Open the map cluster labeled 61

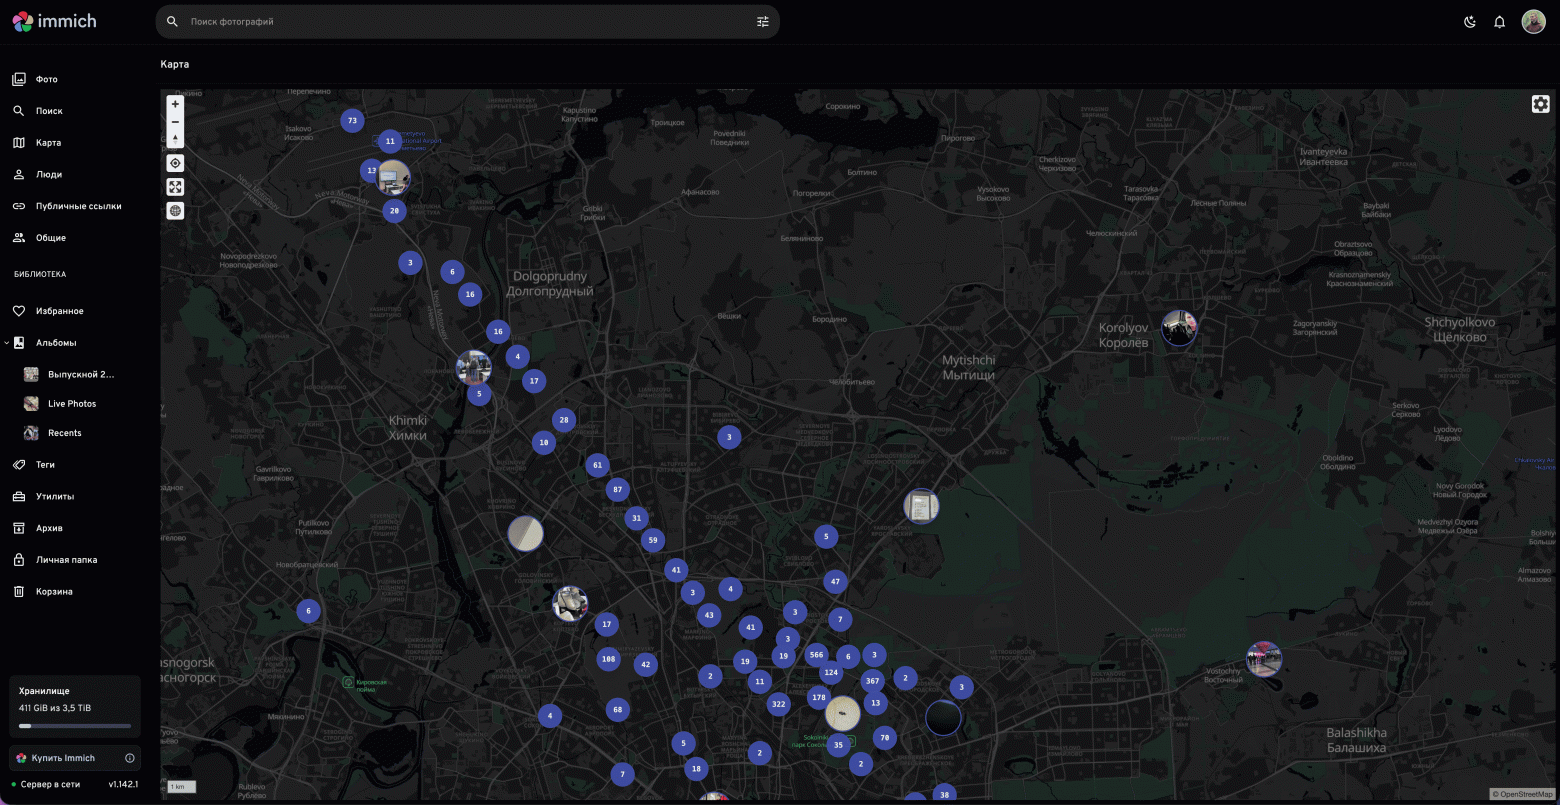pyautogui.click(x=597, y=465)
